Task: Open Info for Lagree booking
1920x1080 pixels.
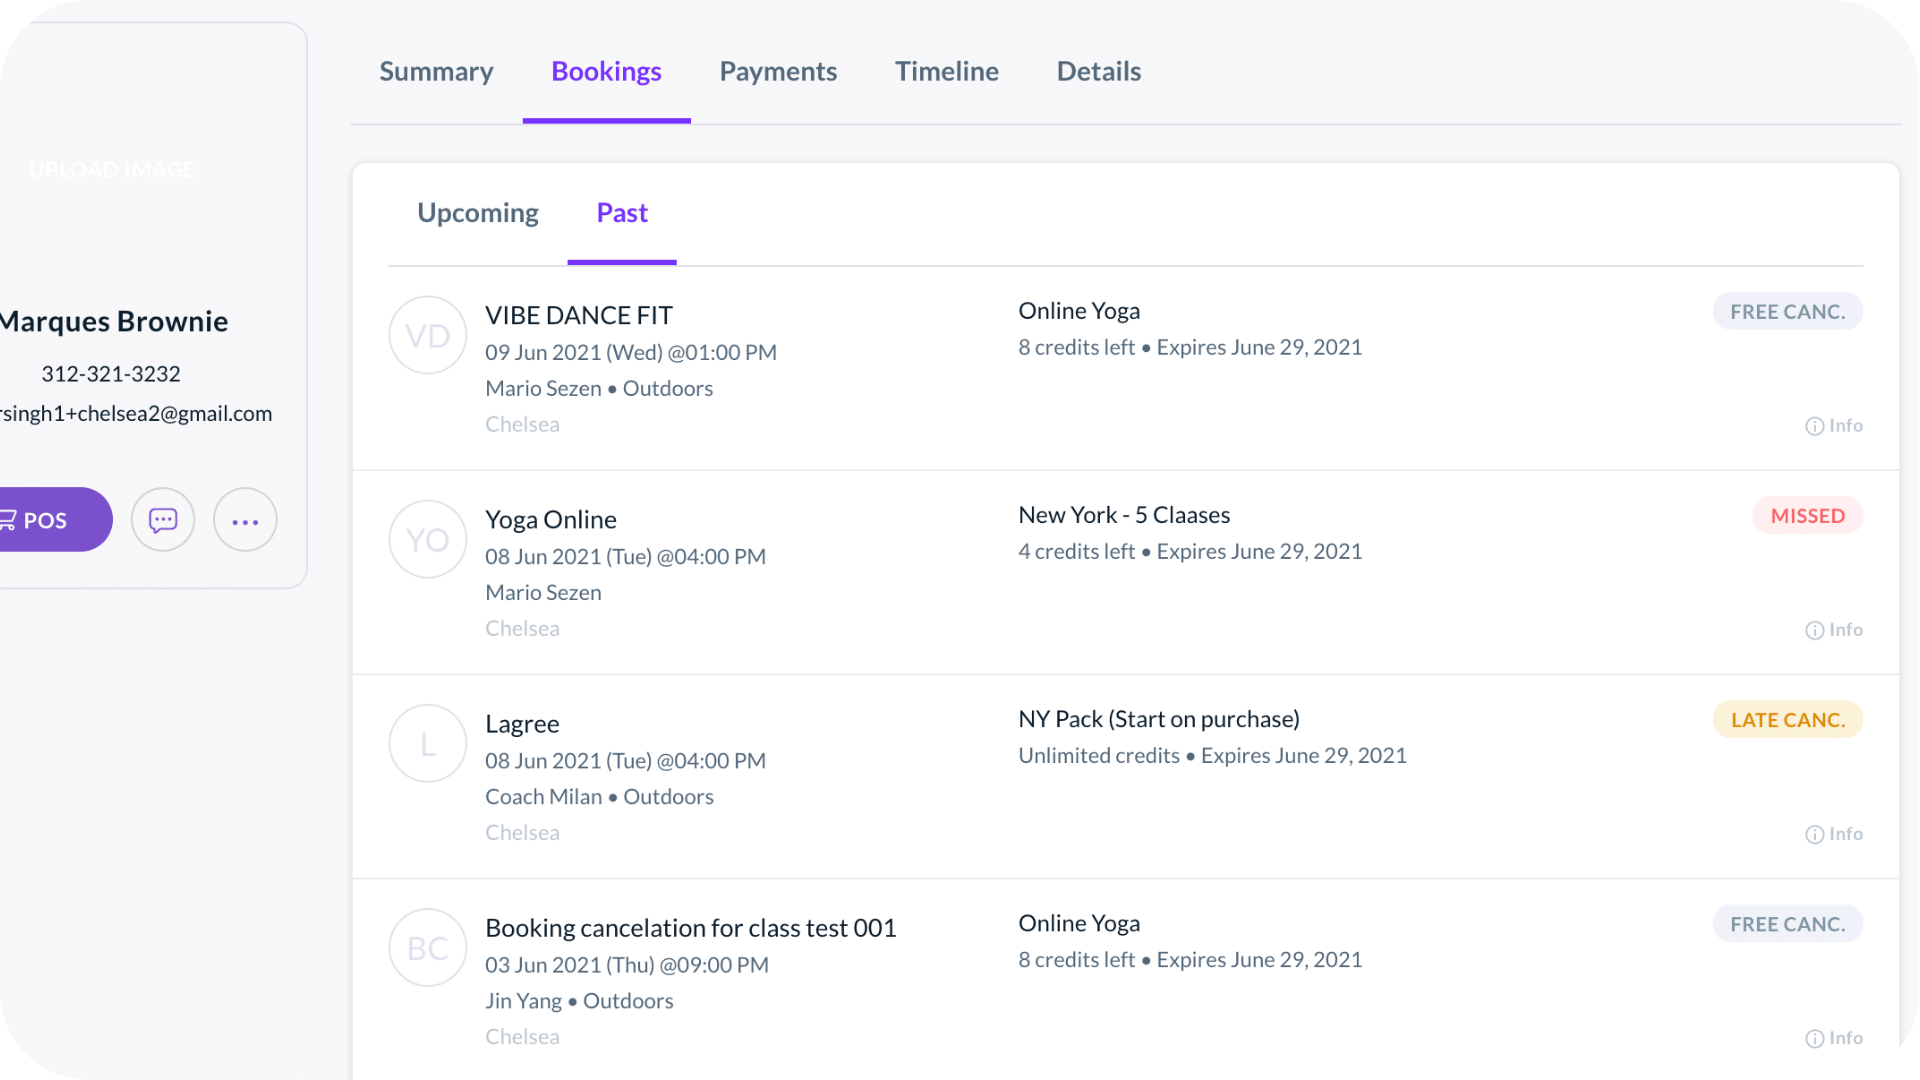Action: [1834, 834]
